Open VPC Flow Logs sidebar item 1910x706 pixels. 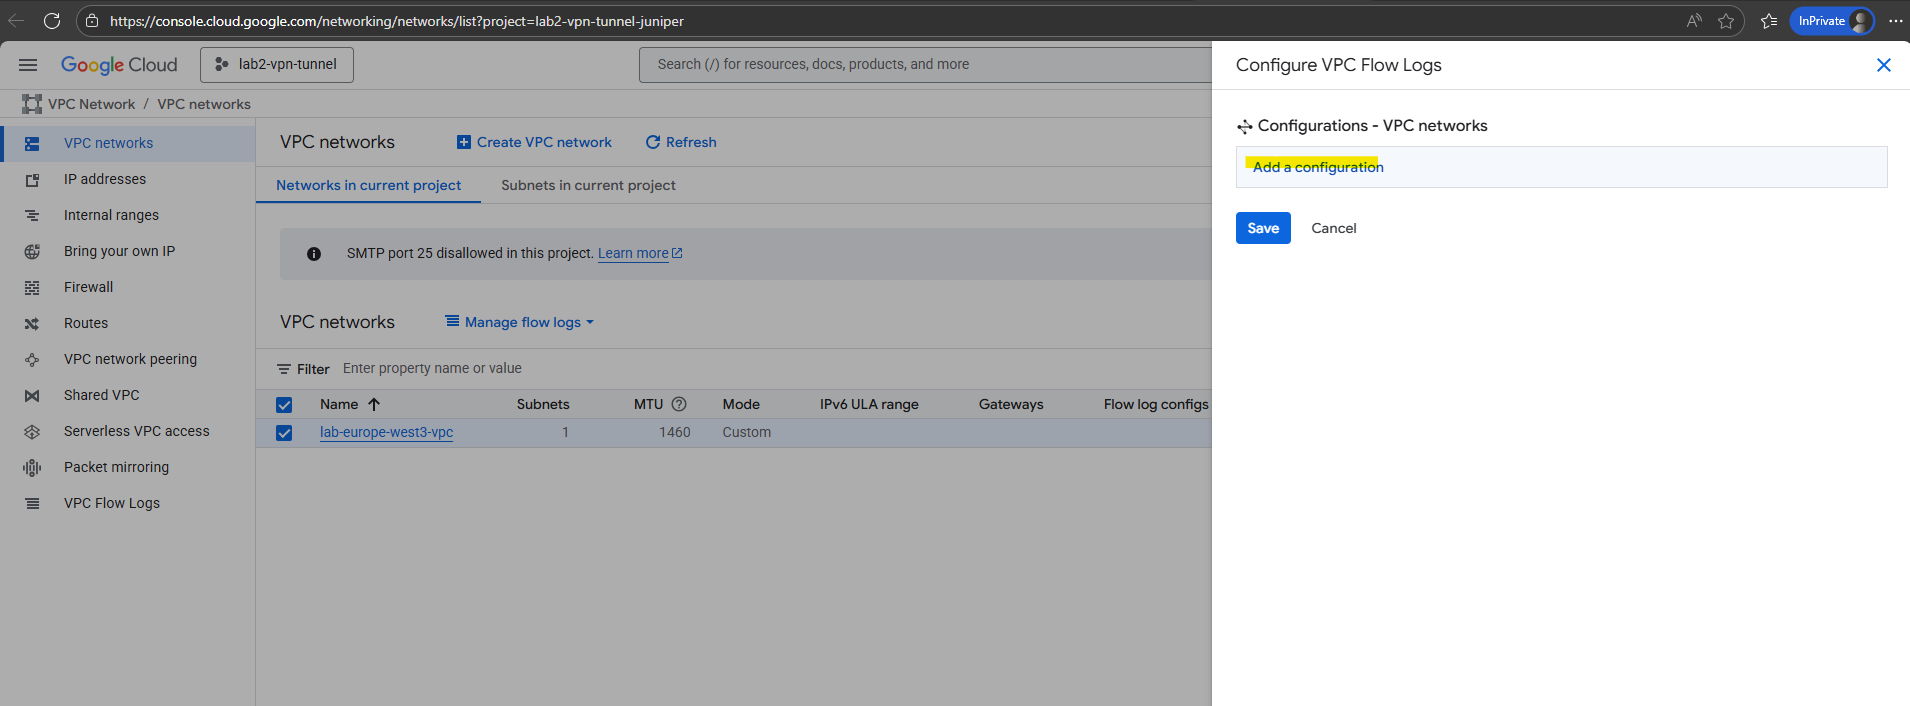tap(112, 503)
